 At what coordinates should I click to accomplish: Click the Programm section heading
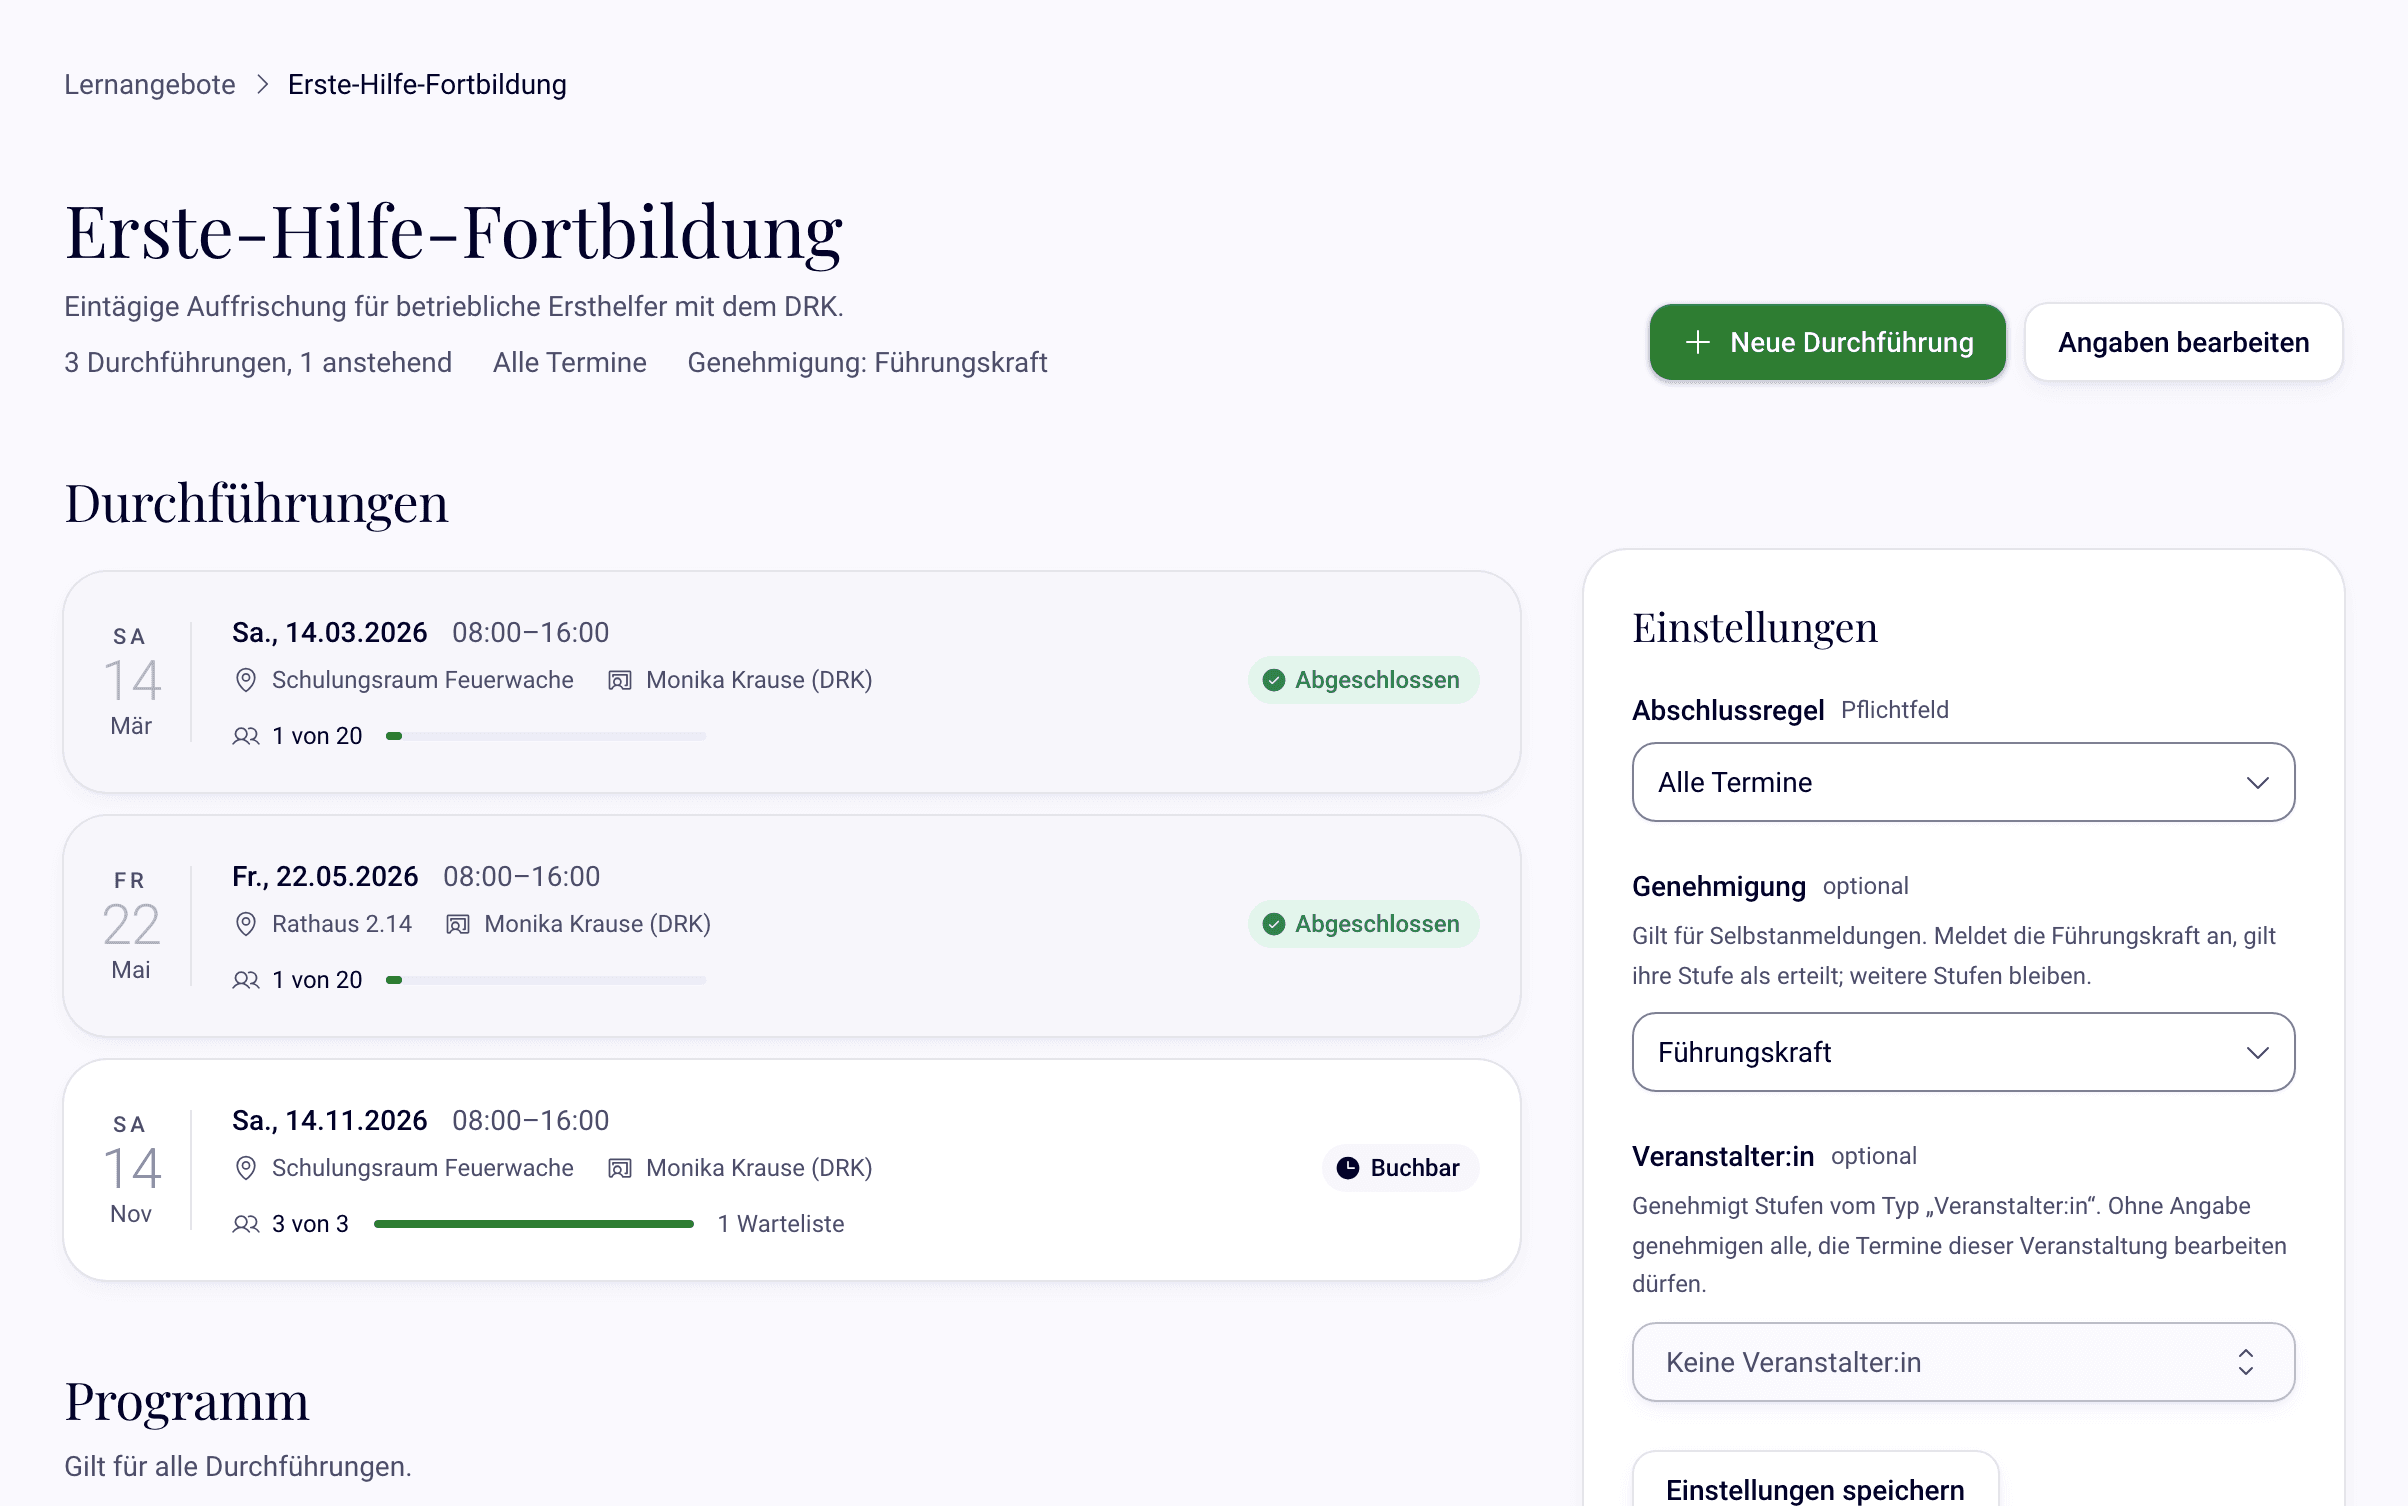187,1401
